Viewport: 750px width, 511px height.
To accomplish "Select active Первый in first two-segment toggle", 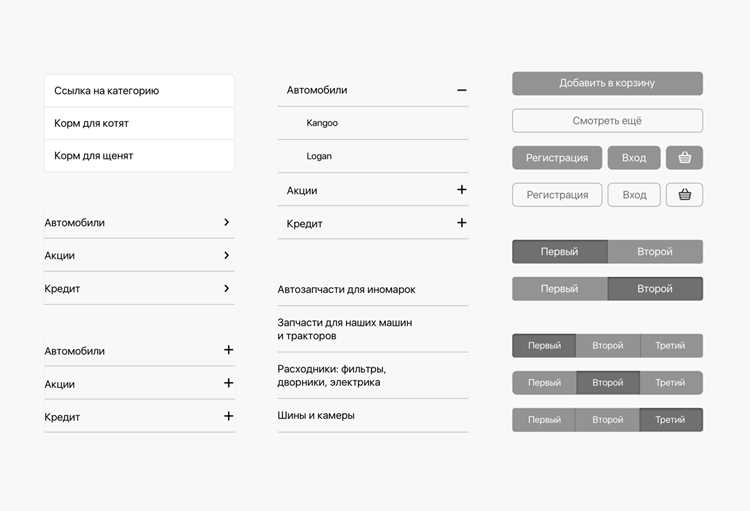I will pyautogui.click(x=560, y=252).
